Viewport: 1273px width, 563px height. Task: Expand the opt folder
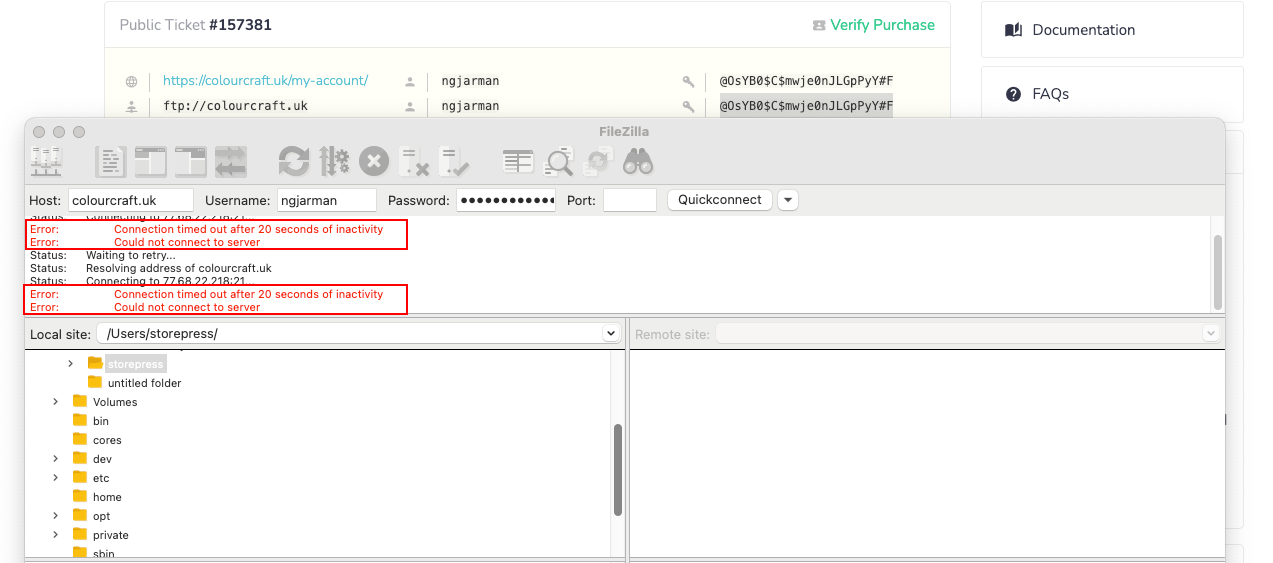point(56,516)
